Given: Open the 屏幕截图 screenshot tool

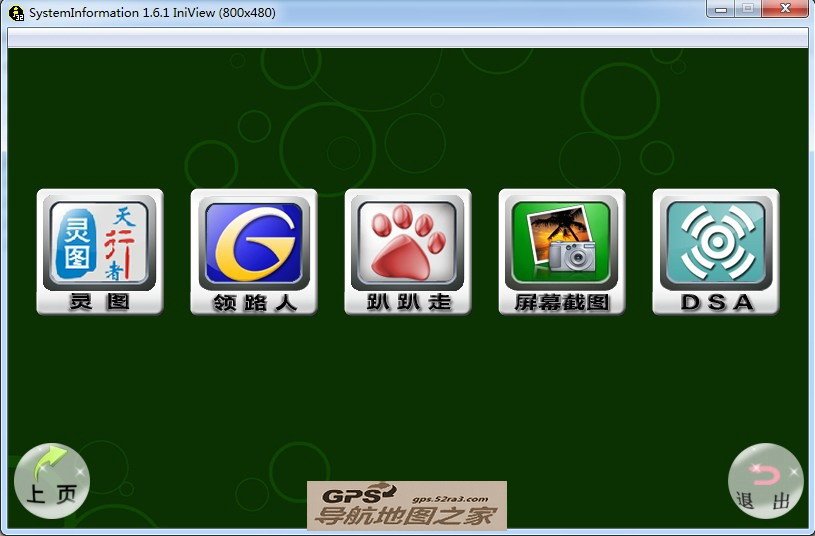Looking at the screenshot, I should pyautogui.click(x=562, y=252).
